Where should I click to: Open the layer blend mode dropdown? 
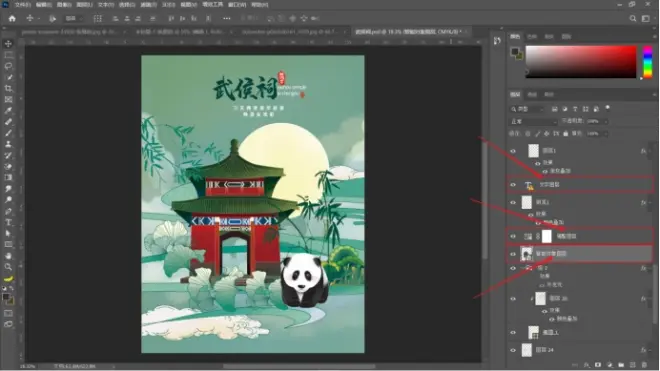(x=533, y=121)
